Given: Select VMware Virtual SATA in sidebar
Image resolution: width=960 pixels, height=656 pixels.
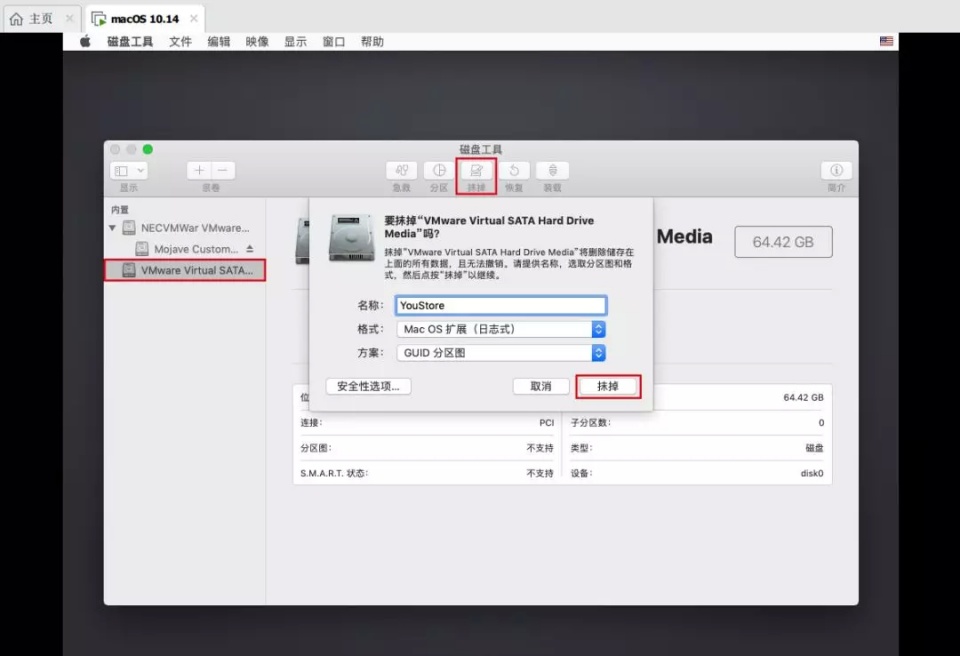Looking at the screenshot, I should 186,270.
